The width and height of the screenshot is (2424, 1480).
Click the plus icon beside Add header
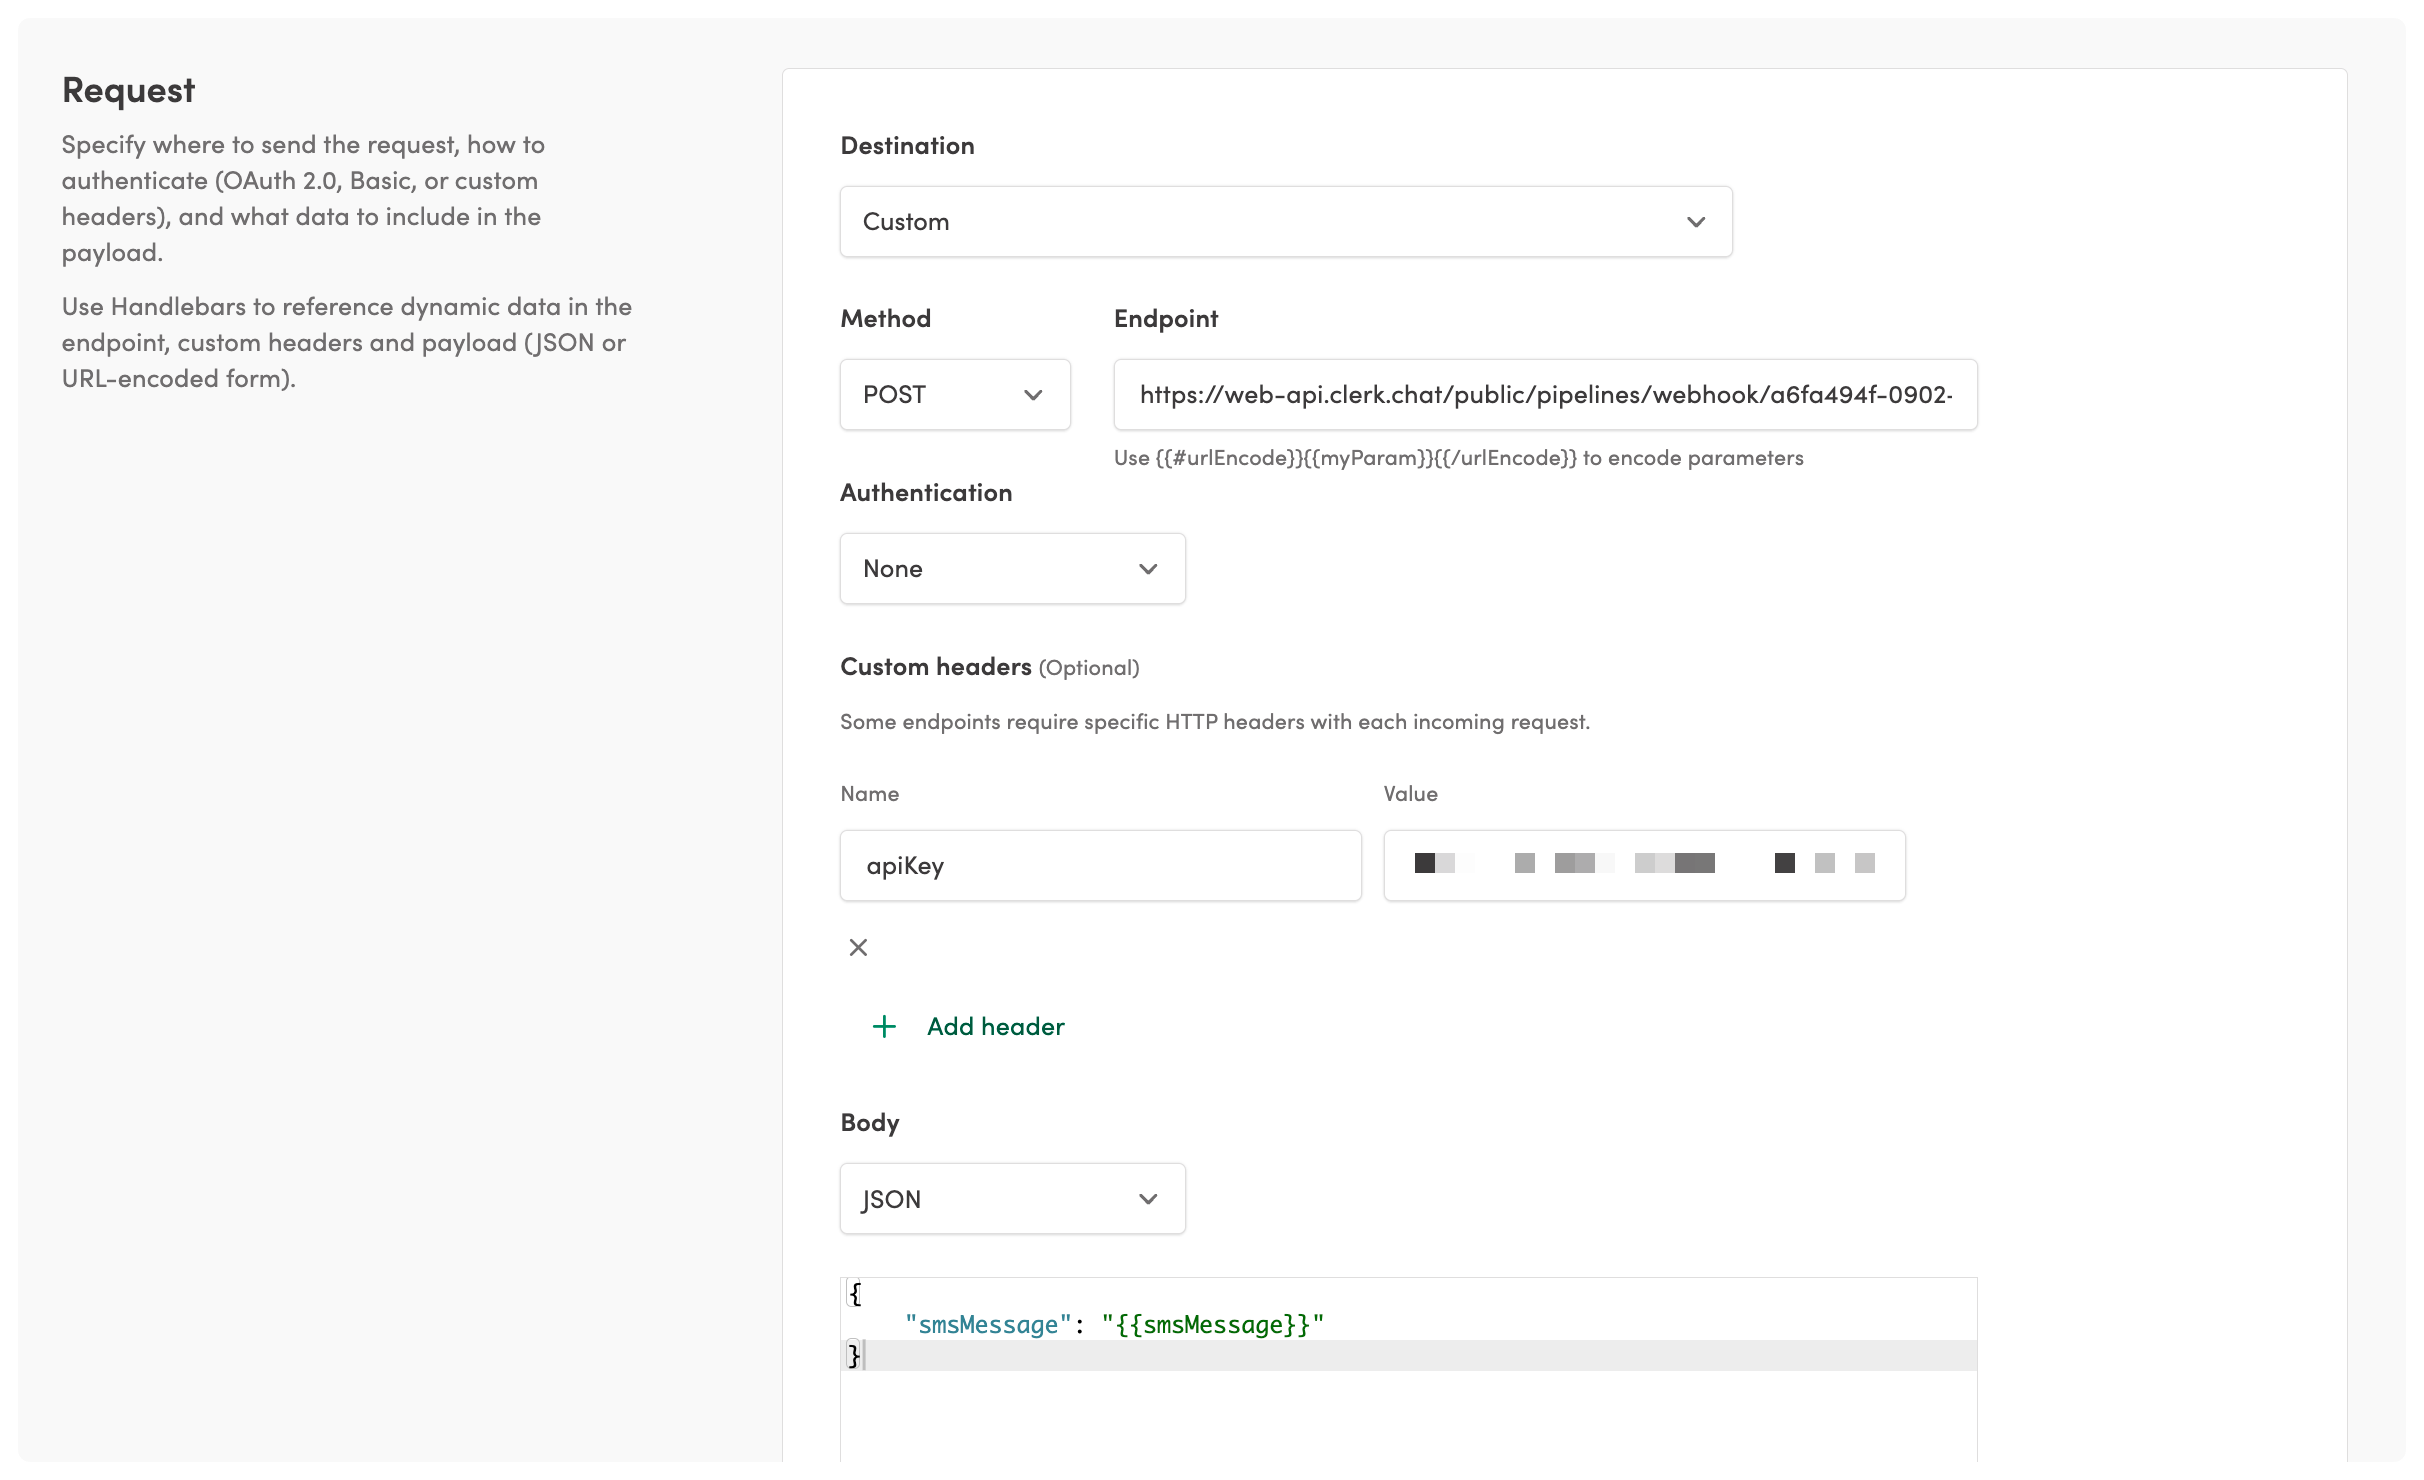coord(884,1026)
